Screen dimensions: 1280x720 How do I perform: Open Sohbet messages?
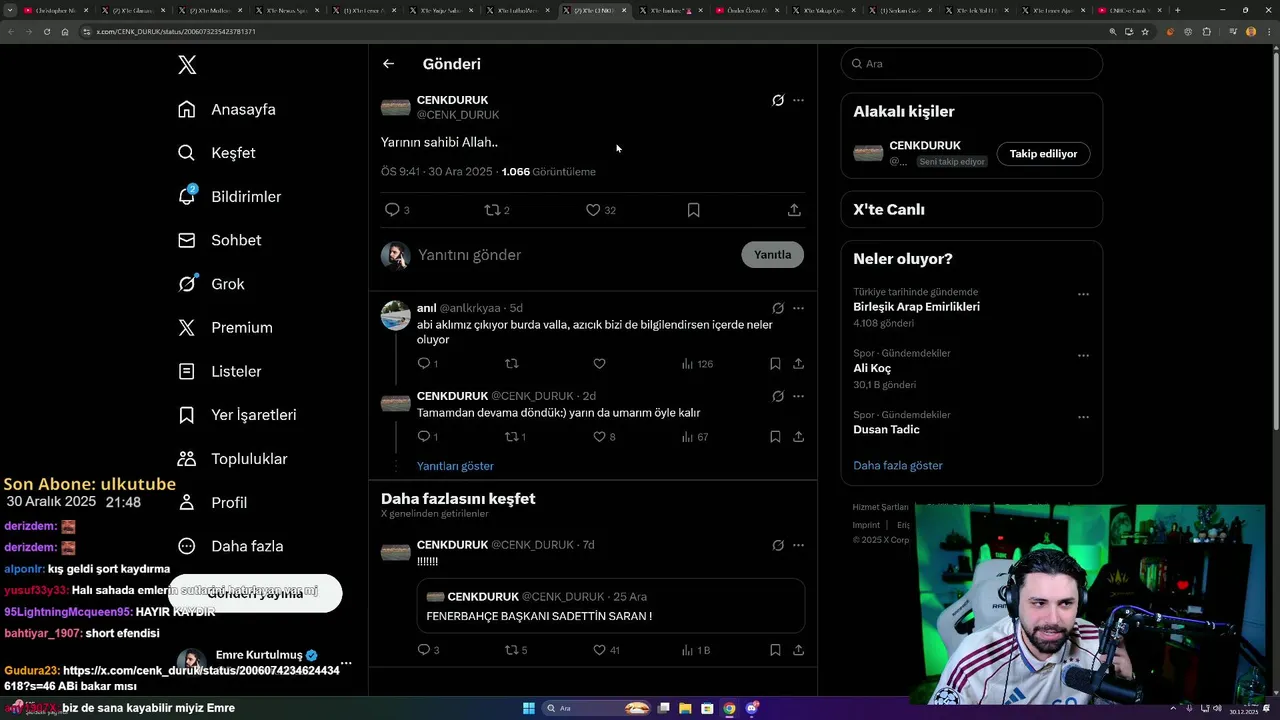(219, 240)
